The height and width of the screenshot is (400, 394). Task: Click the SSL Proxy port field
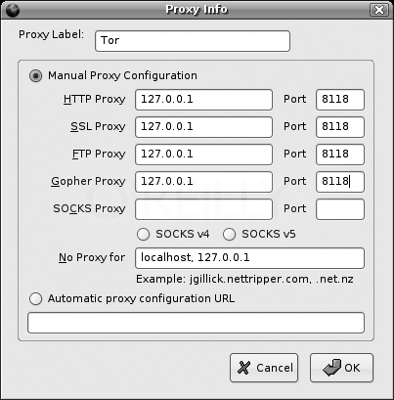[x=340, y=127]
